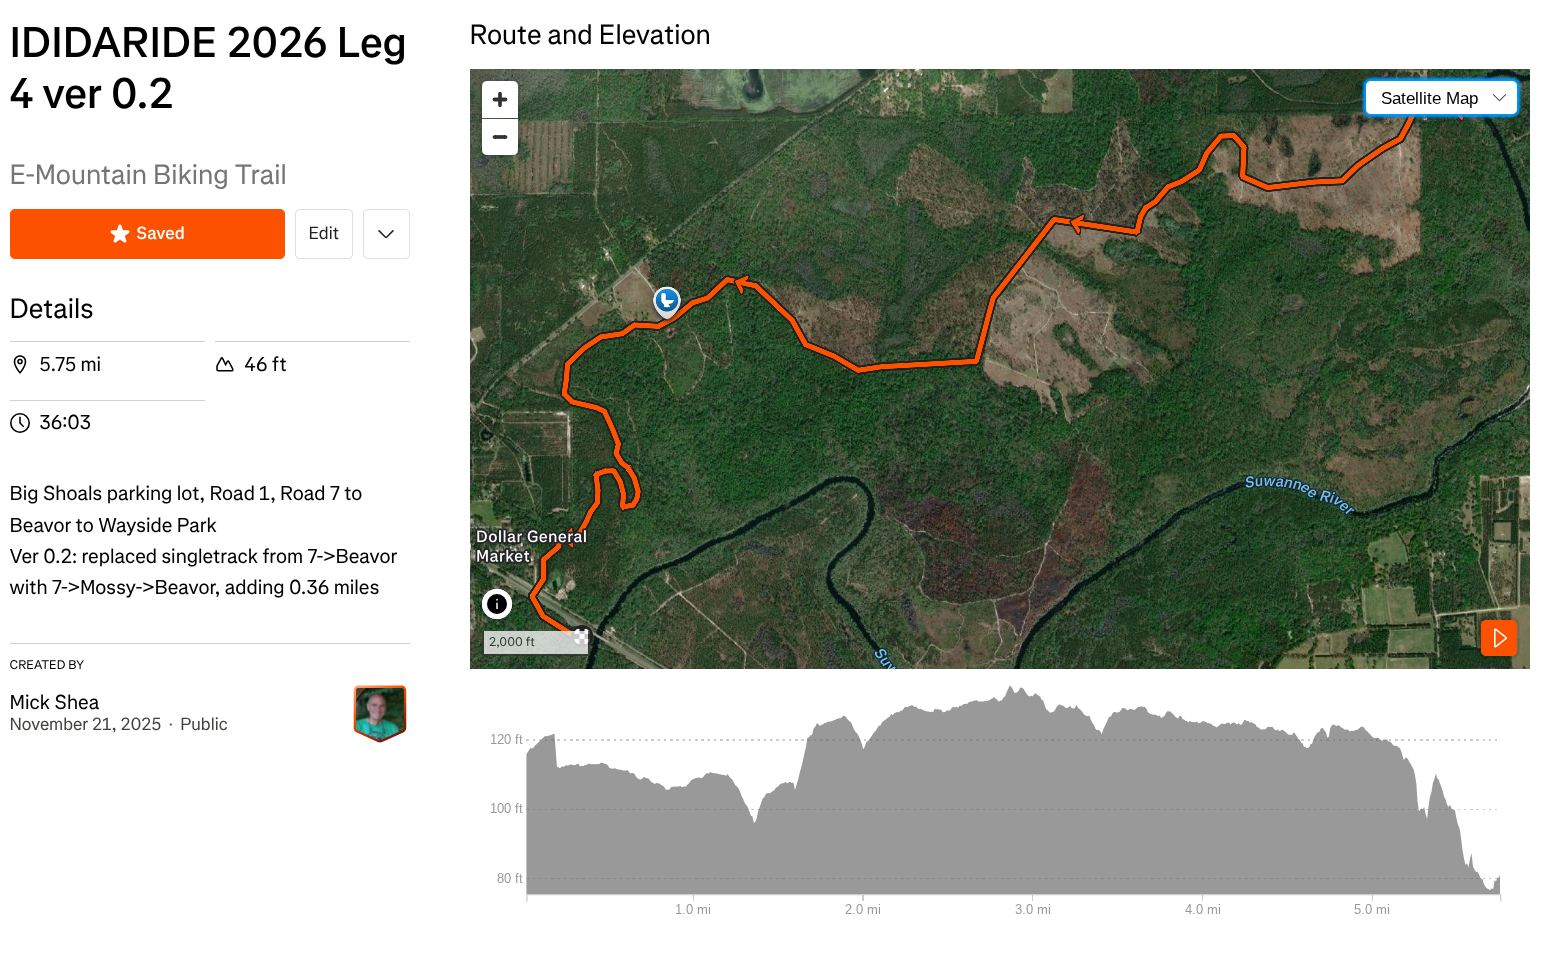Click the distance pin icon by 5.75 mi
This screenshot has height=958, width=1562.
(x=20, y=365)
